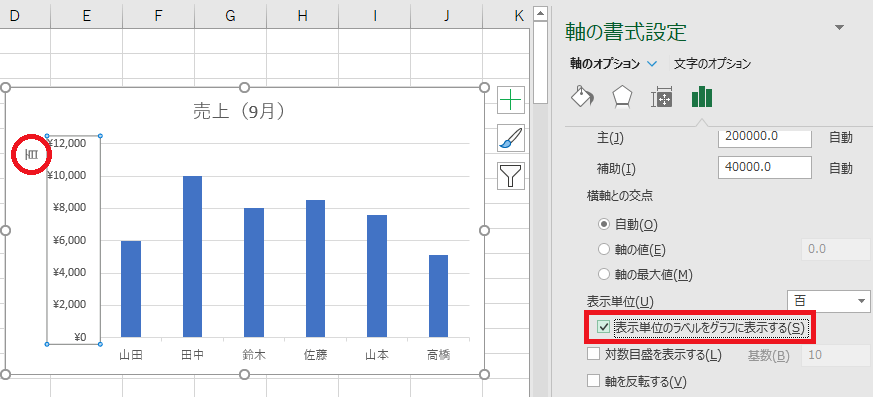
Task: Click the ¥10,000 axis label
Action: click(66, 175)
